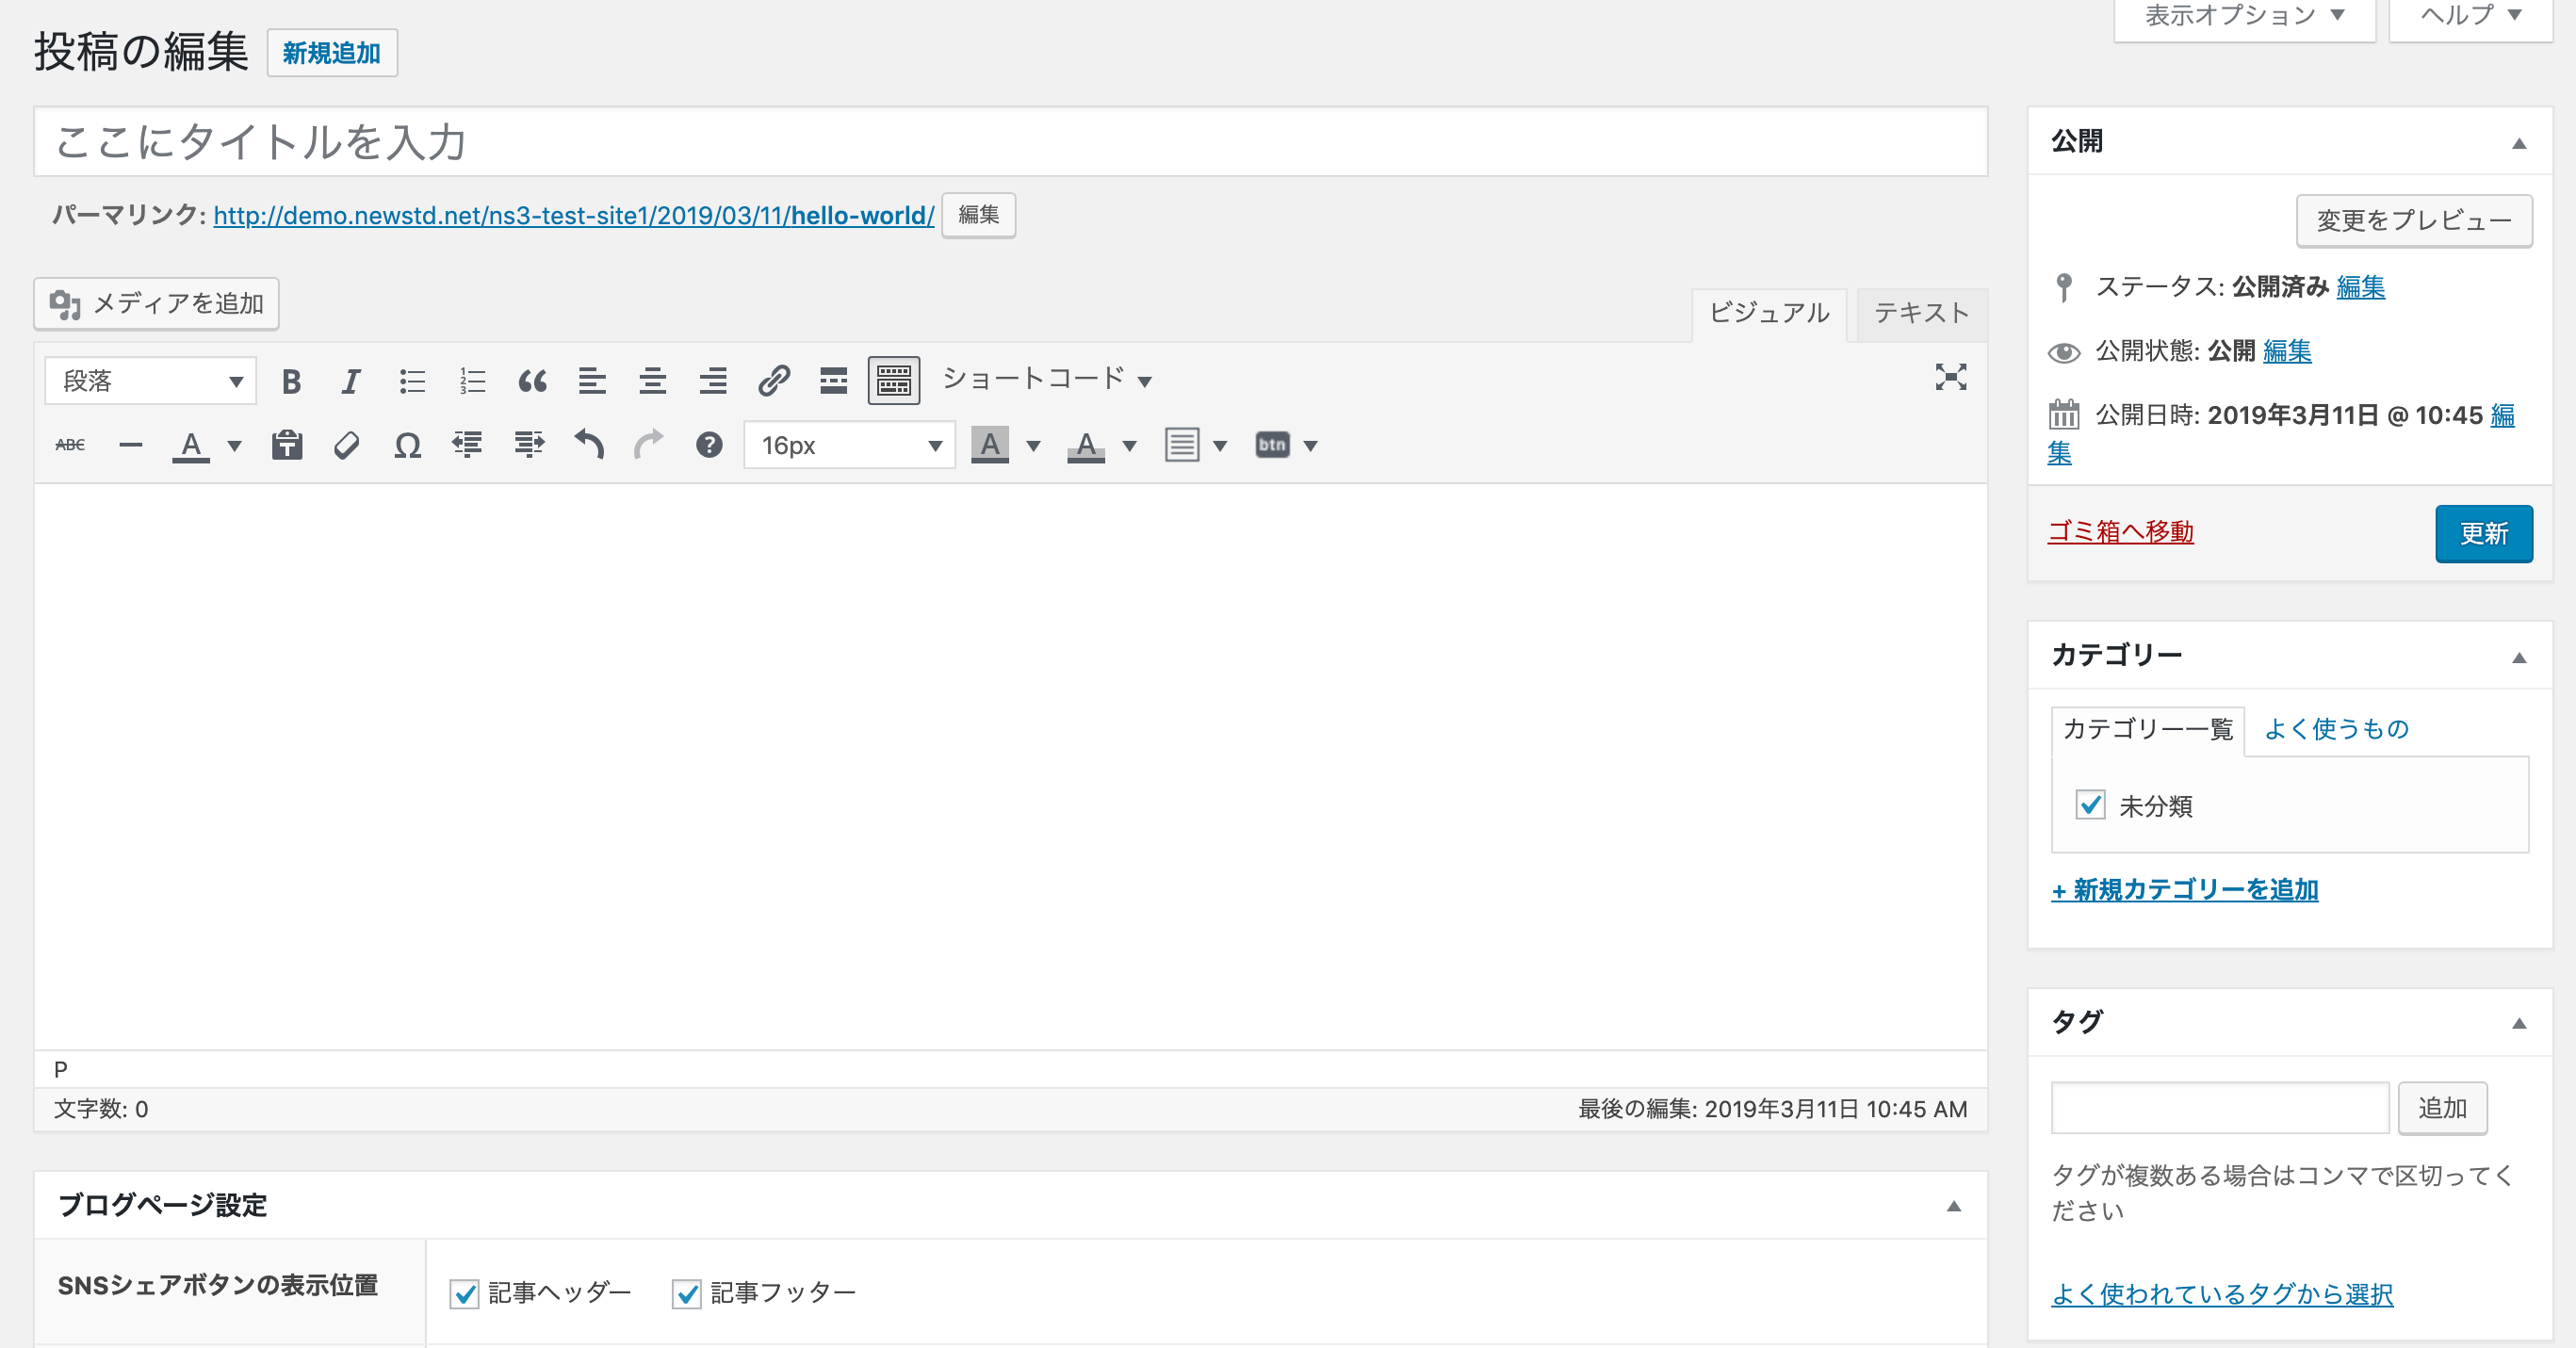Apply italic formatting

click(350, 381)
